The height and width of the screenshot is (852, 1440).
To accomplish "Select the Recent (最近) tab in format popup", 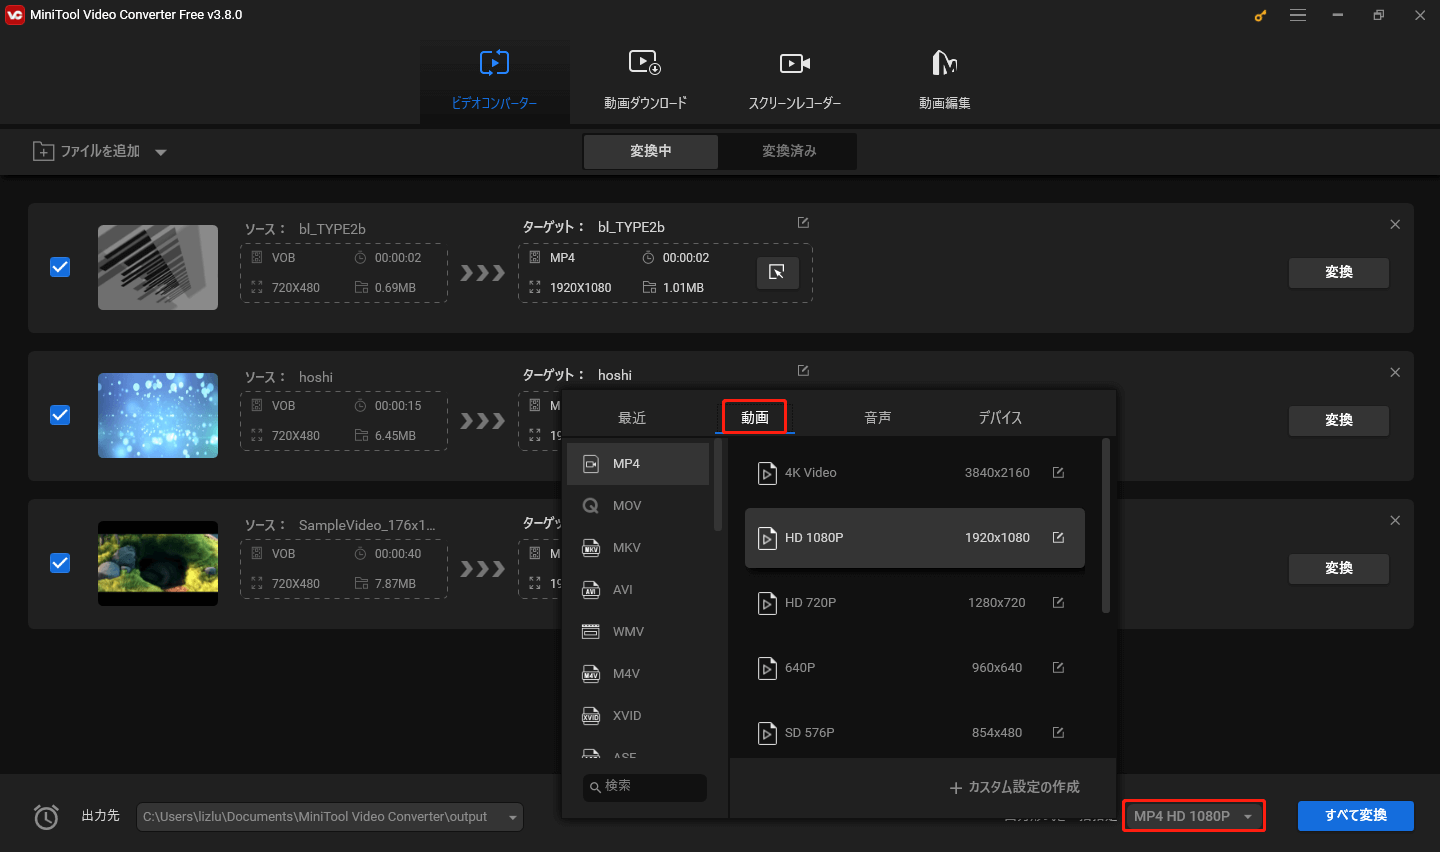I will (x=632, y=417).
